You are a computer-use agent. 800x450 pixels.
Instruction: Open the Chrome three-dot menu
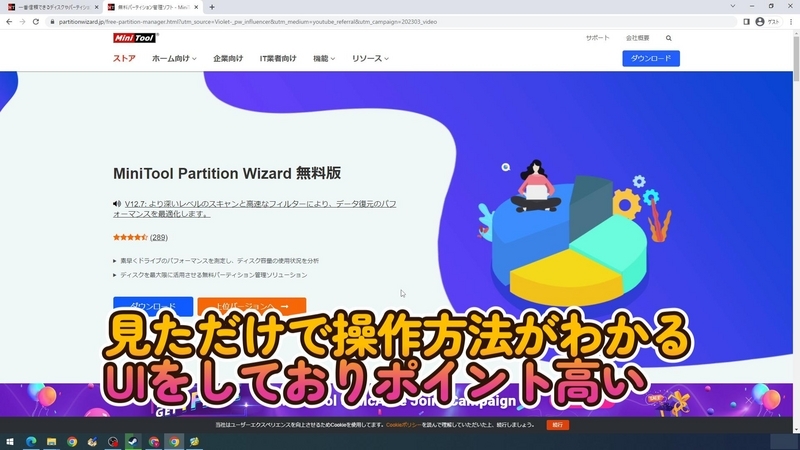coord(791,22)
